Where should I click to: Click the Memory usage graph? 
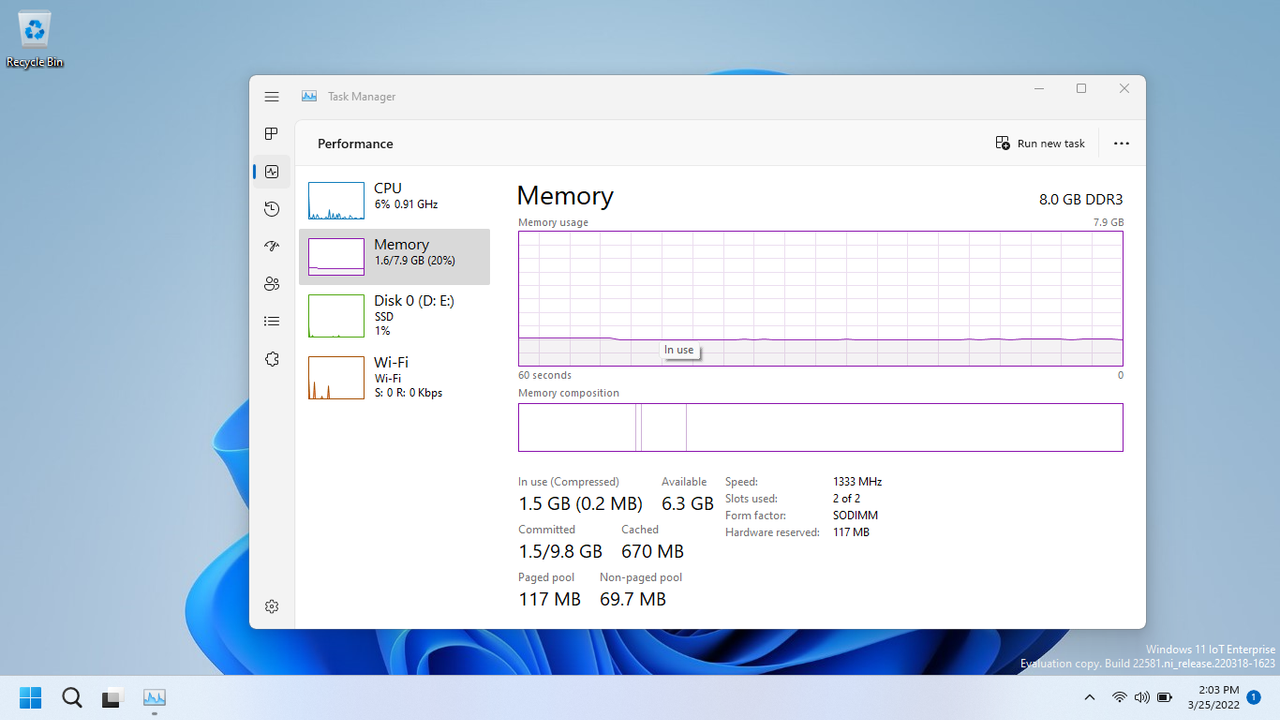(x=820, y=299)
